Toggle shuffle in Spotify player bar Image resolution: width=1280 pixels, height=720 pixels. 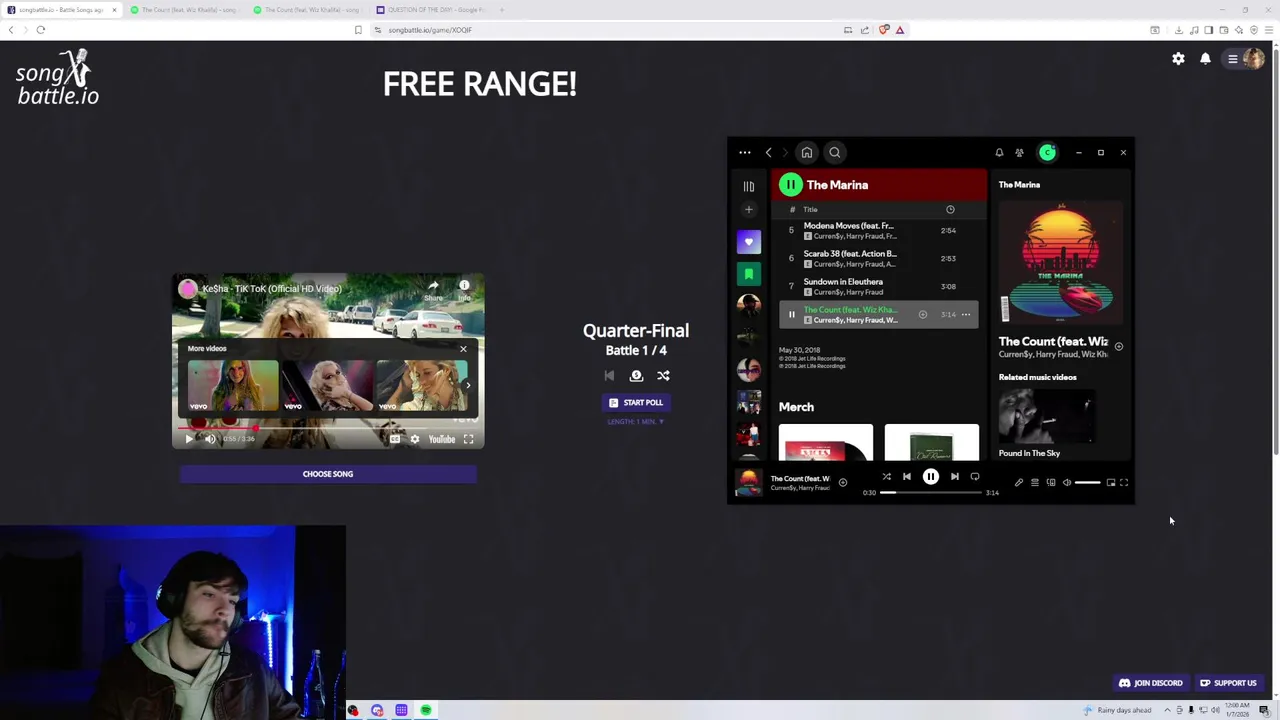(x=886, y=477)
